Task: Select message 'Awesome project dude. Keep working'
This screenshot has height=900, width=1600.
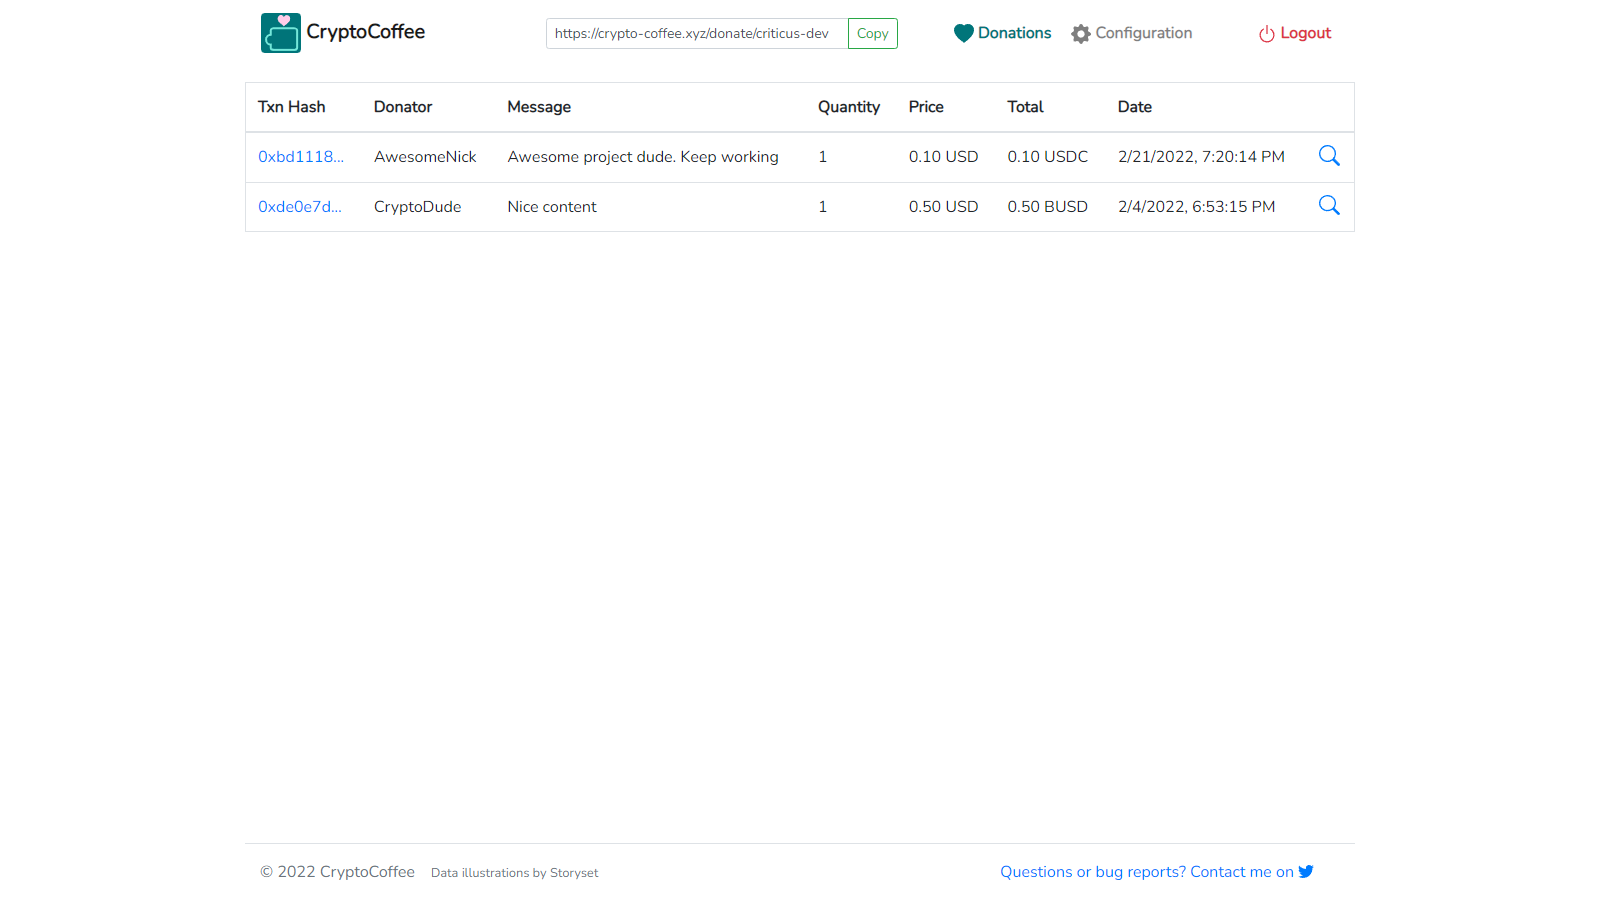Action: pyautogui.click(x=643, y=157)
